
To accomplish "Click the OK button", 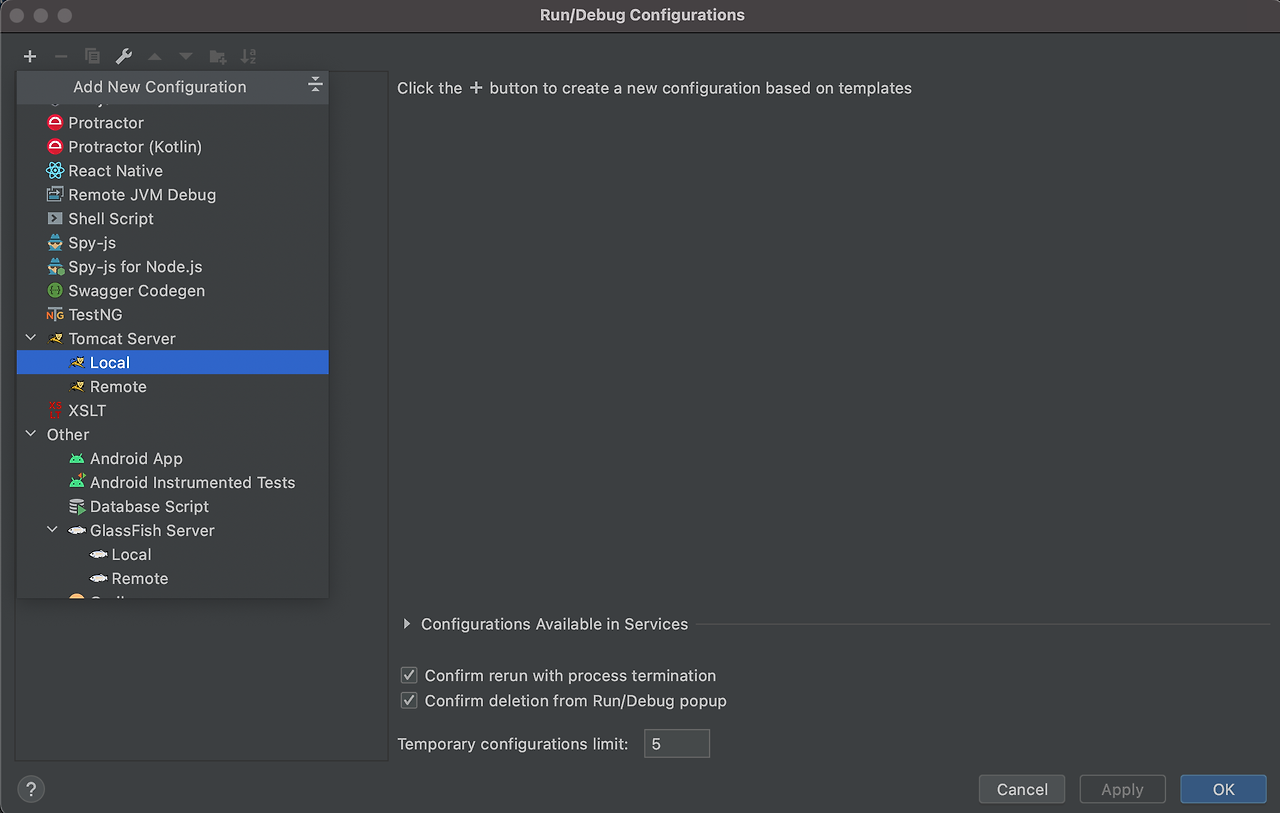I will 1223,789.
